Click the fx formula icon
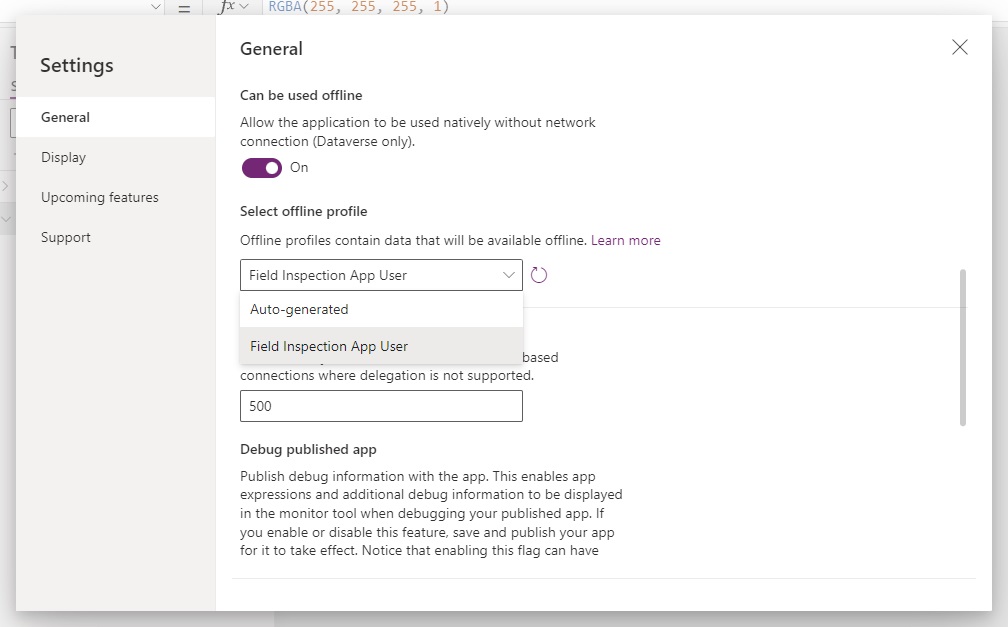 225,7
